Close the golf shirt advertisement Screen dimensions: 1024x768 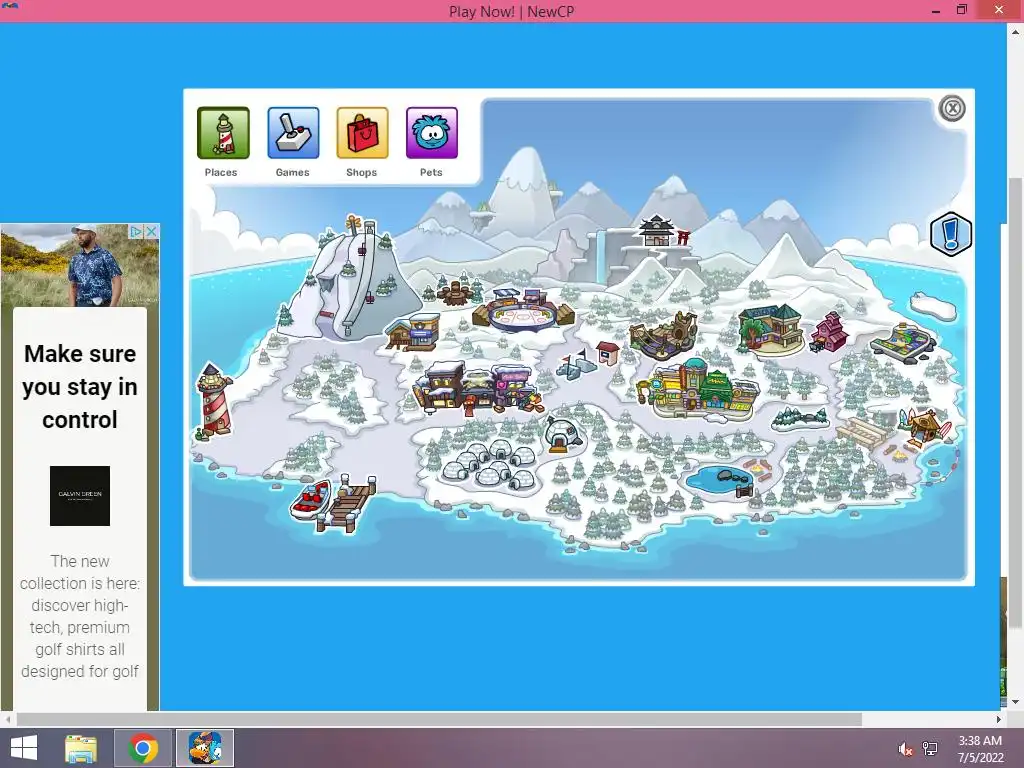[151, 231]
